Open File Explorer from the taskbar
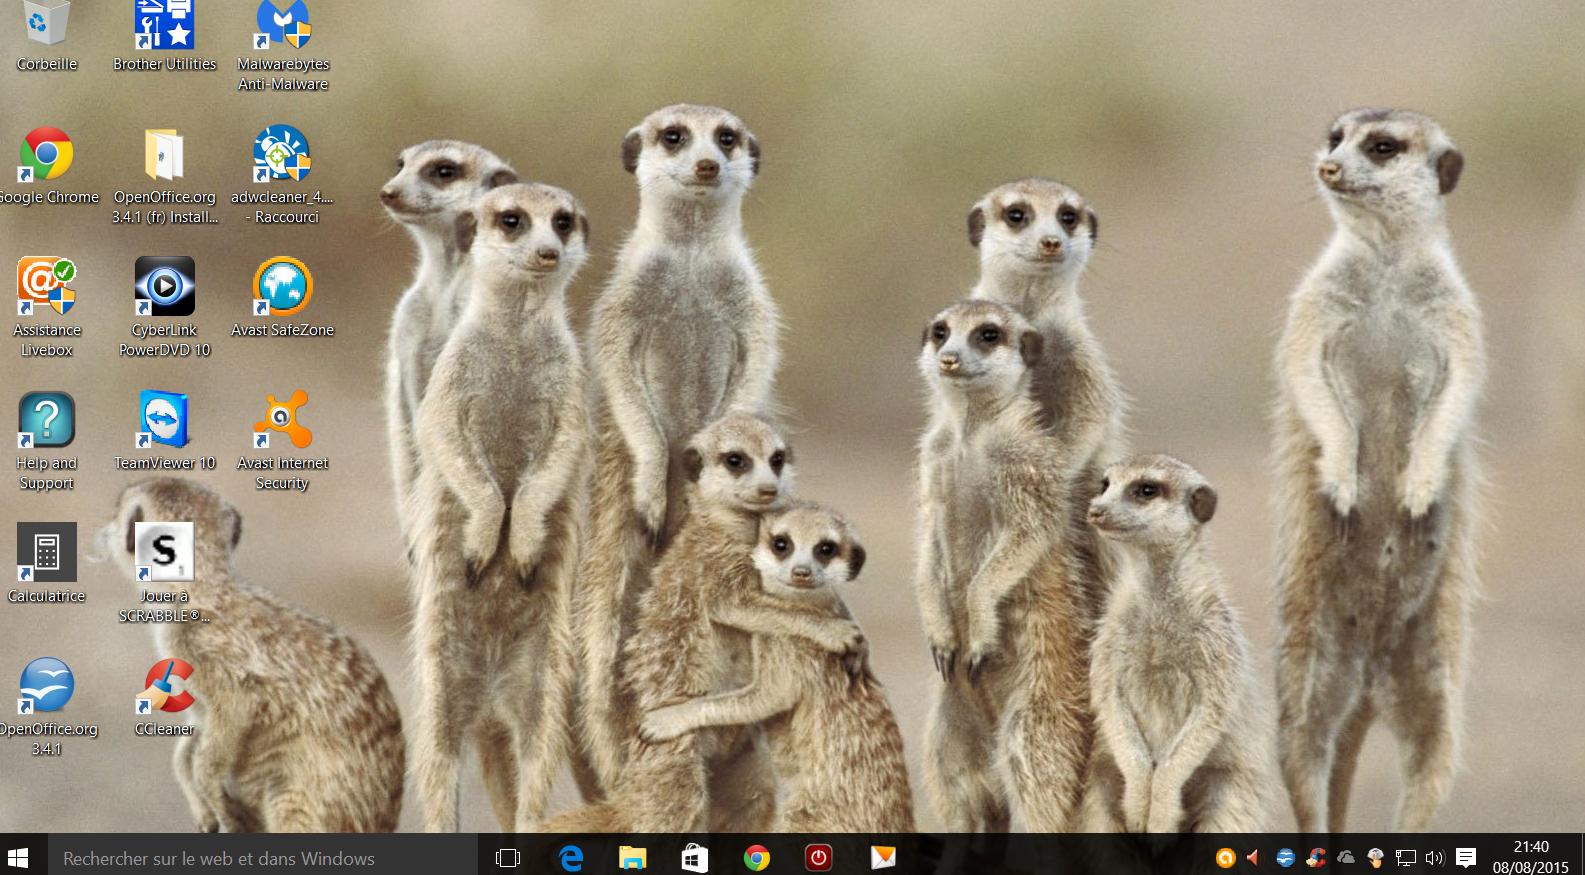Screen dimensions: 1585x875 632,858
